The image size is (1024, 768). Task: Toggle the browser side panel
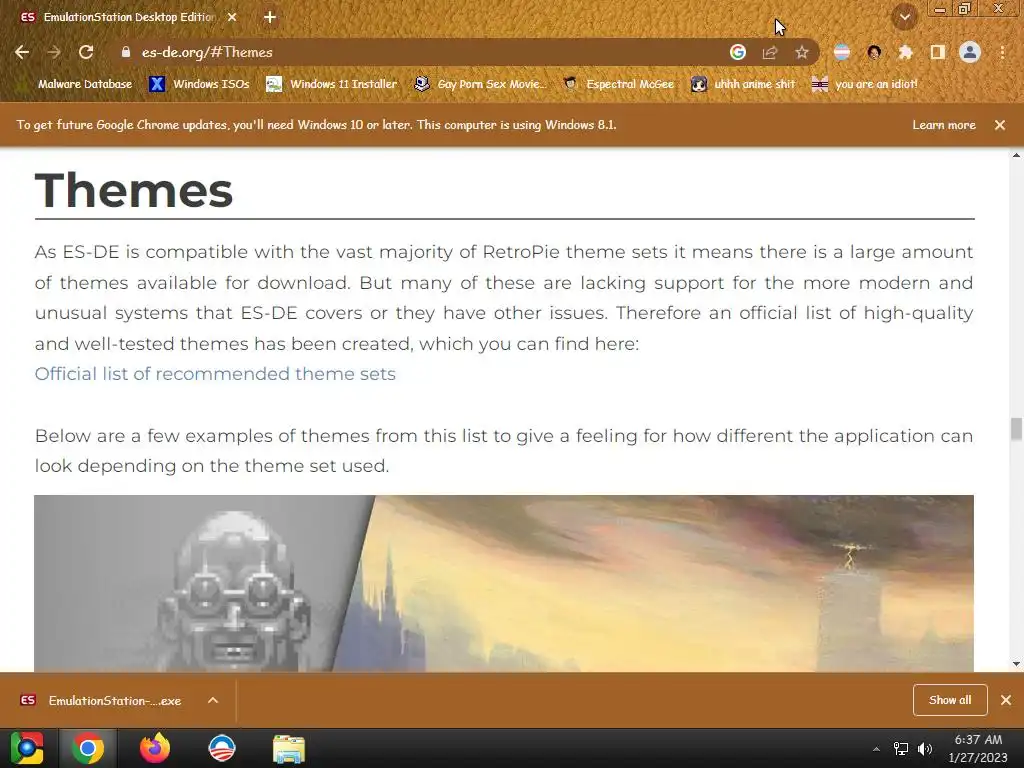937,52
